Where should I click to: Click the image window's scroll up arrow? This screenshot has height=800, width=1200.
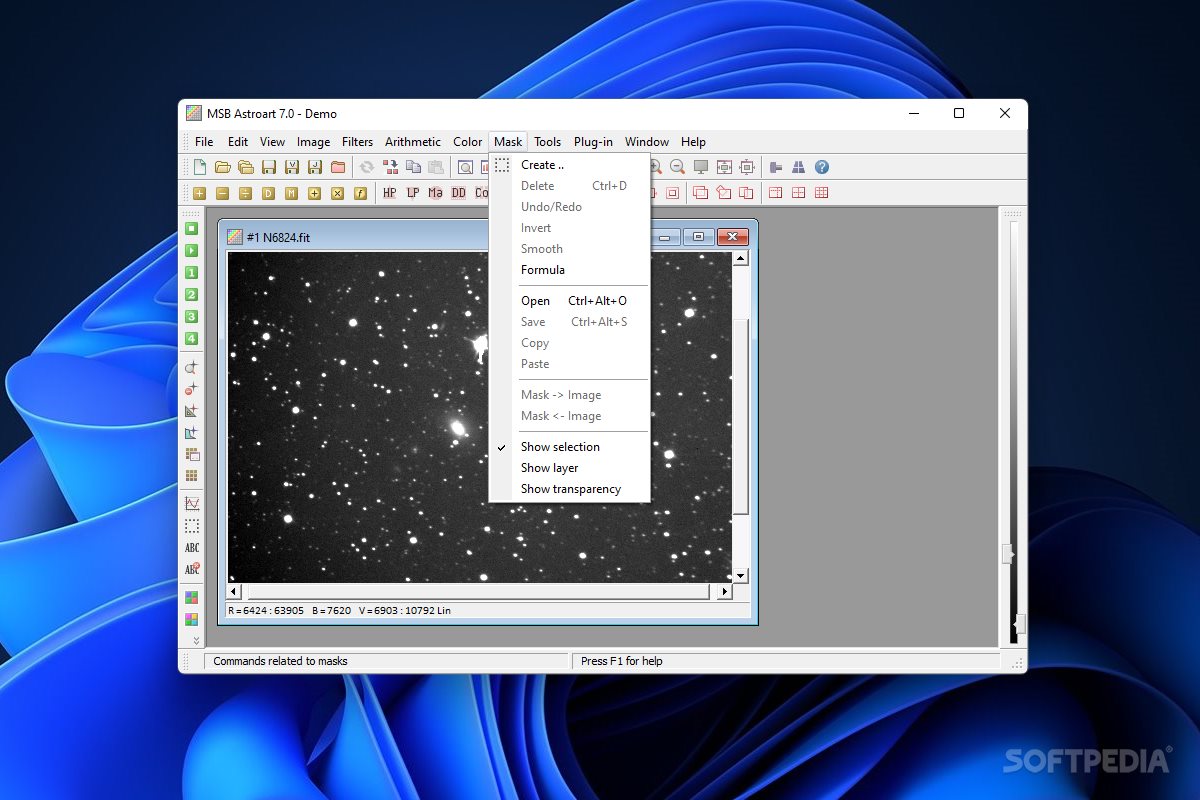pyautogui.click(x=740, y=259)
